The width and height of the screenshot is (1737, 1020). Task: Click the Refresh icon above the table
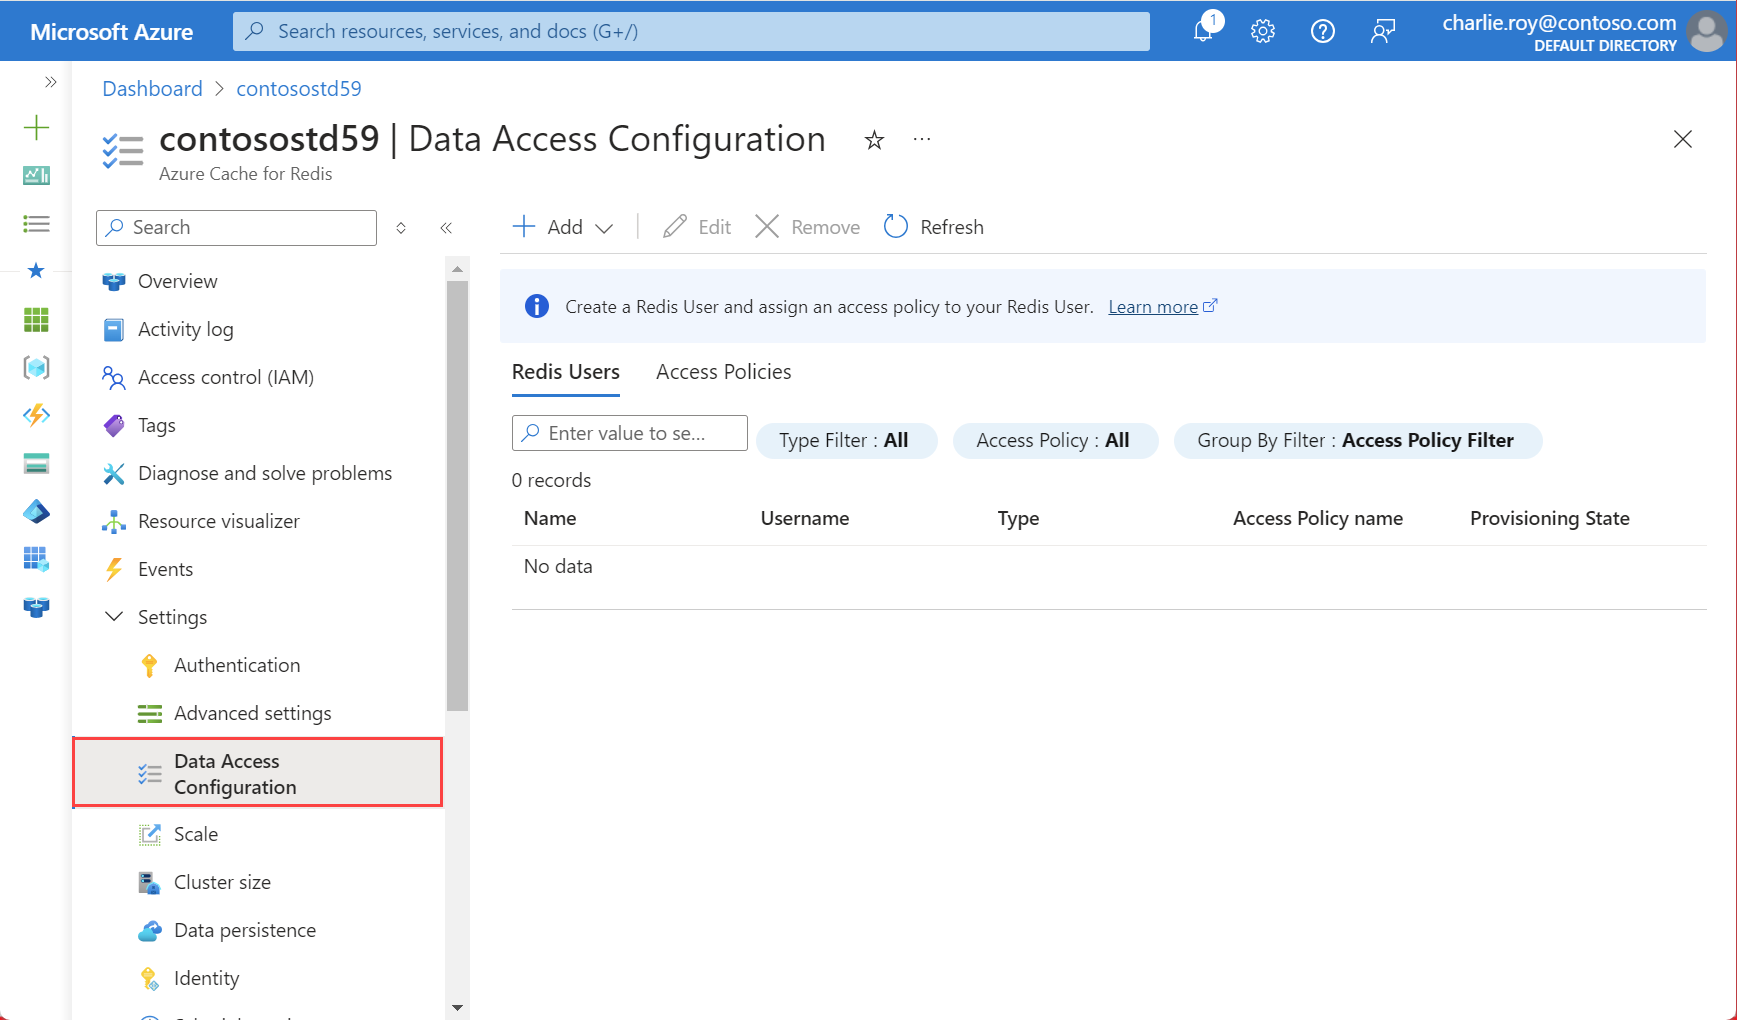click(896, 226)
